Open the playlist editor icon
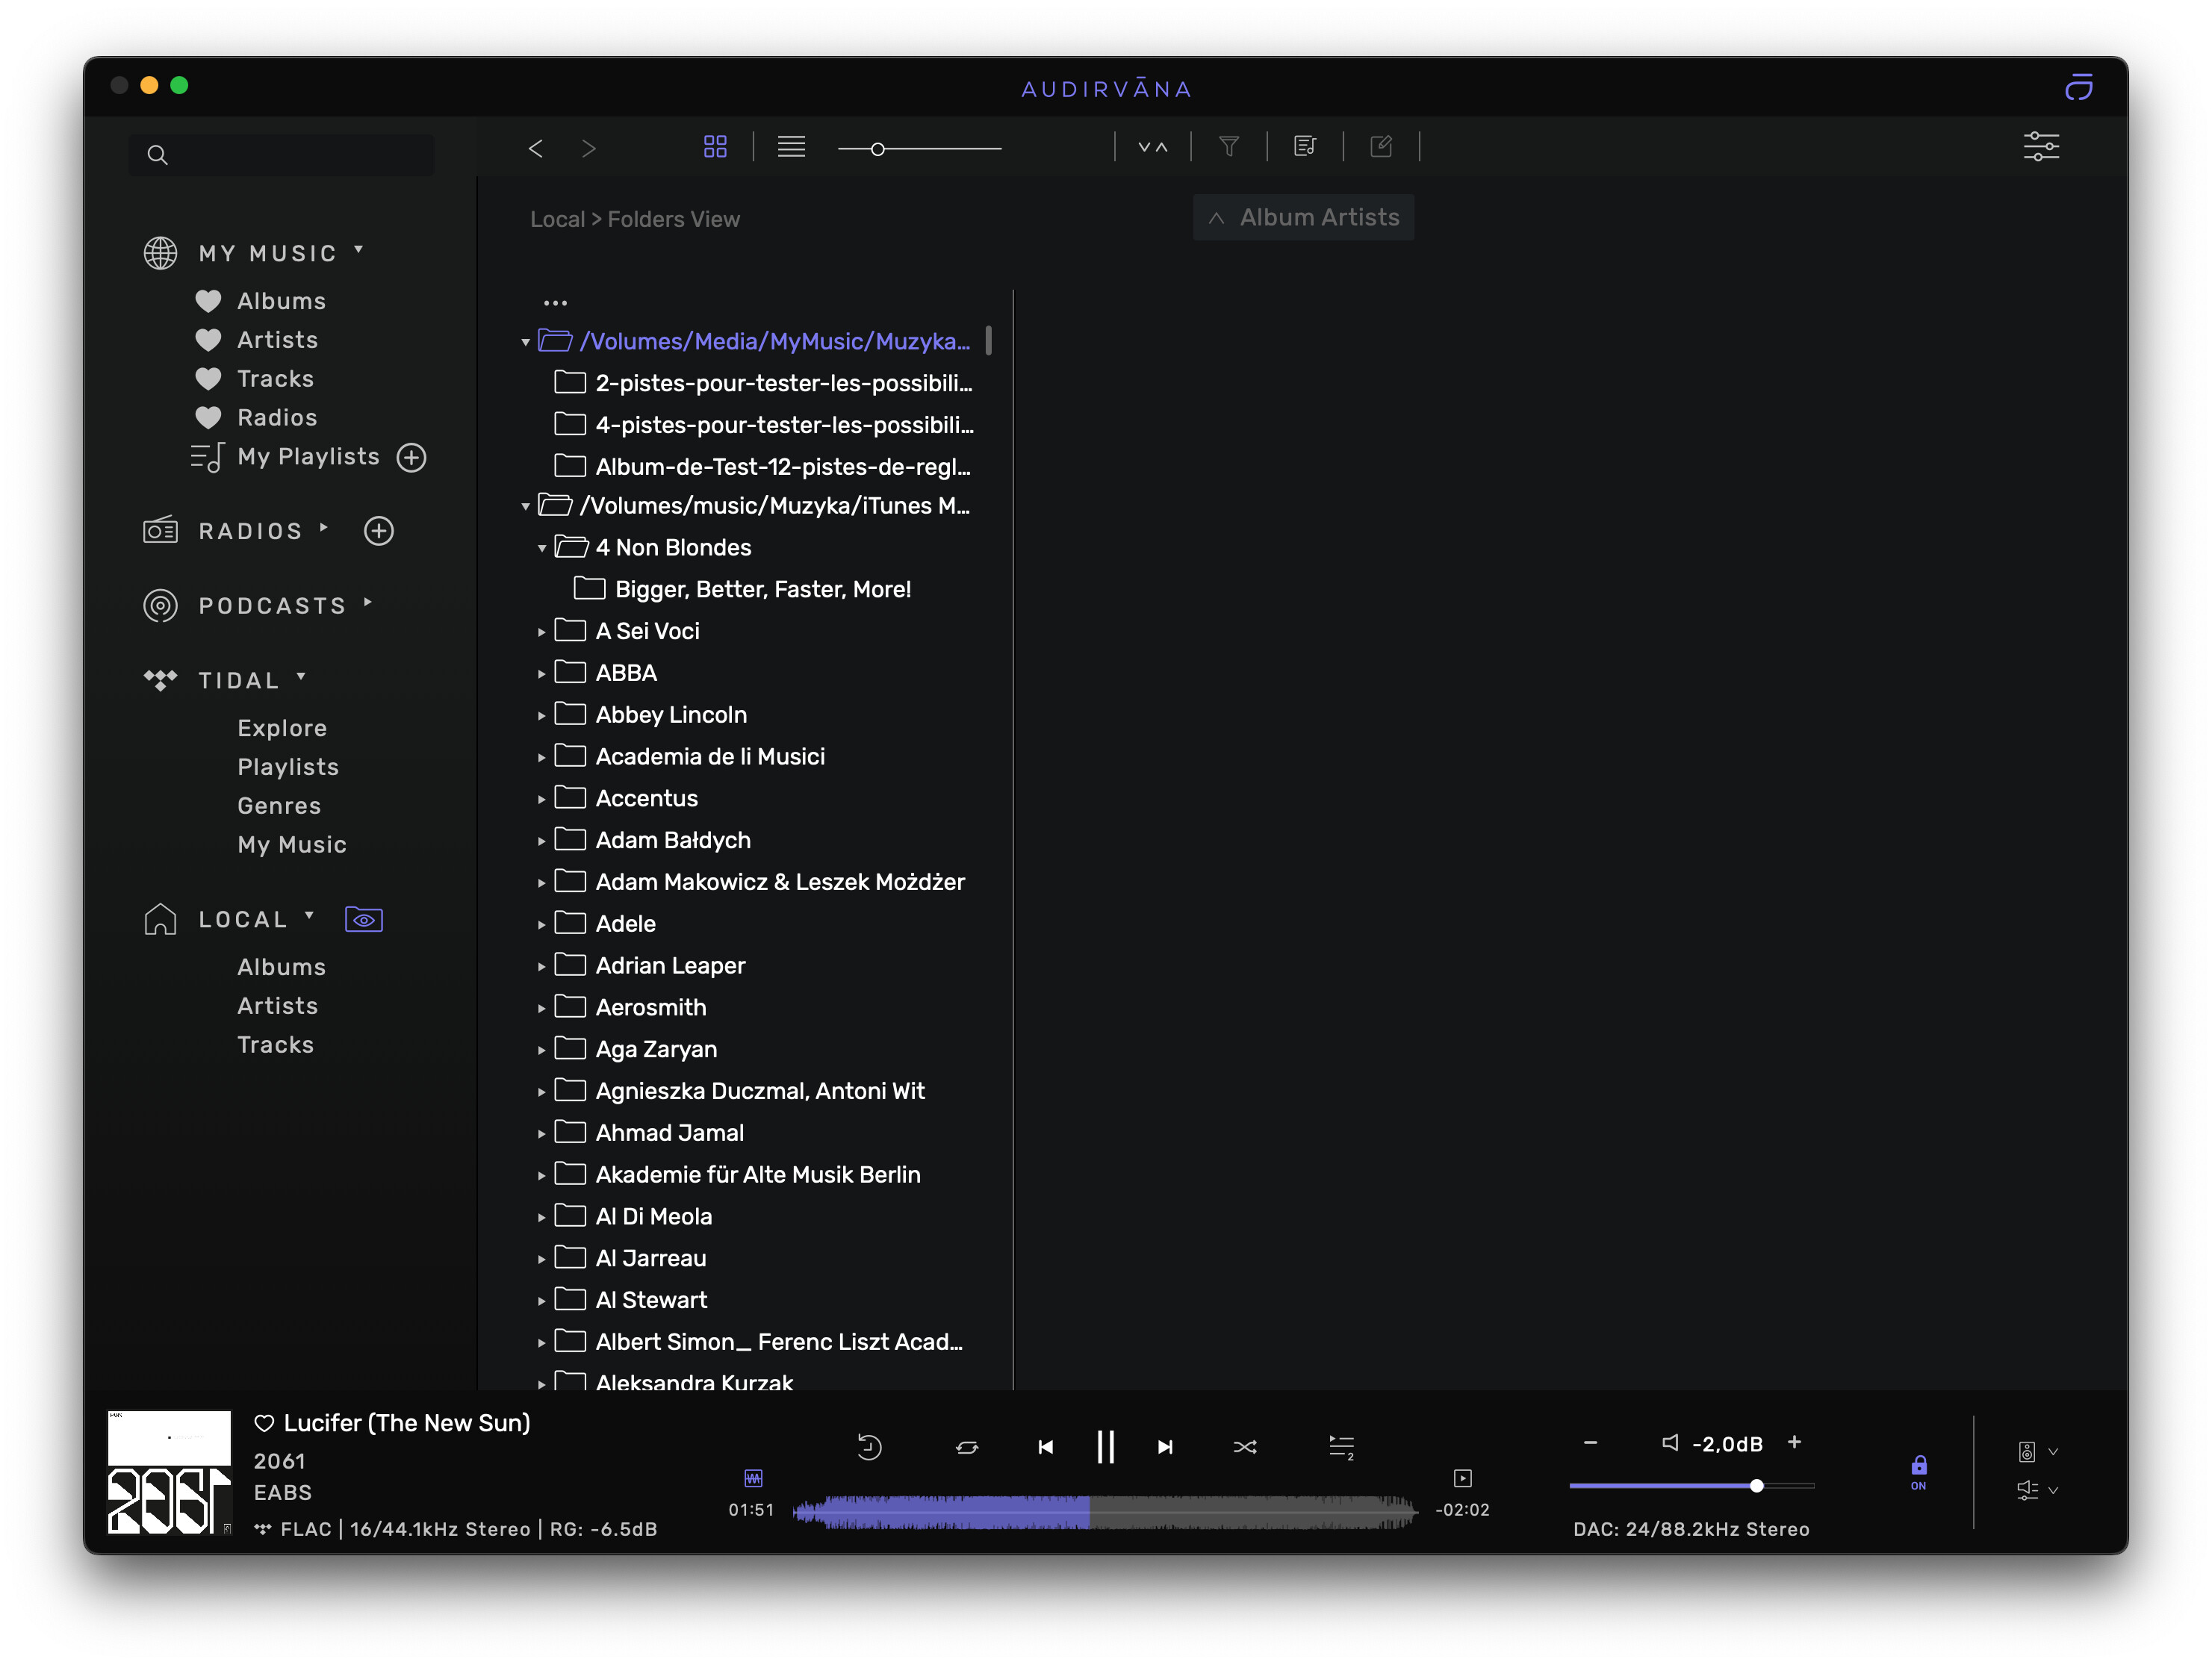The height and width of the screenshot is (1665, 2212). [1305, 147]
